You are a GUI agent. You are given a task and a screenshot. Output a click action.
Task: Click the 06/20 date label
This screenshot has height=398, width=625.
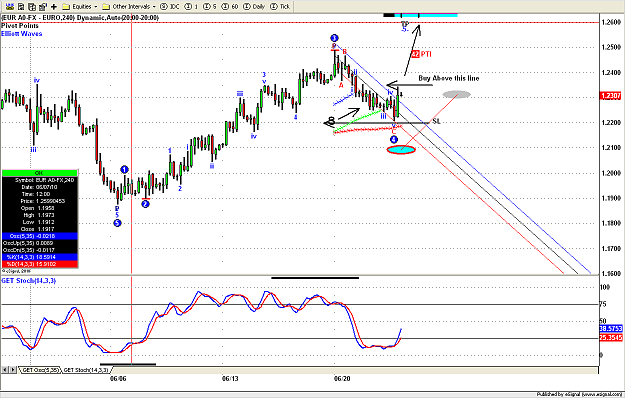(x=342, y=378)
